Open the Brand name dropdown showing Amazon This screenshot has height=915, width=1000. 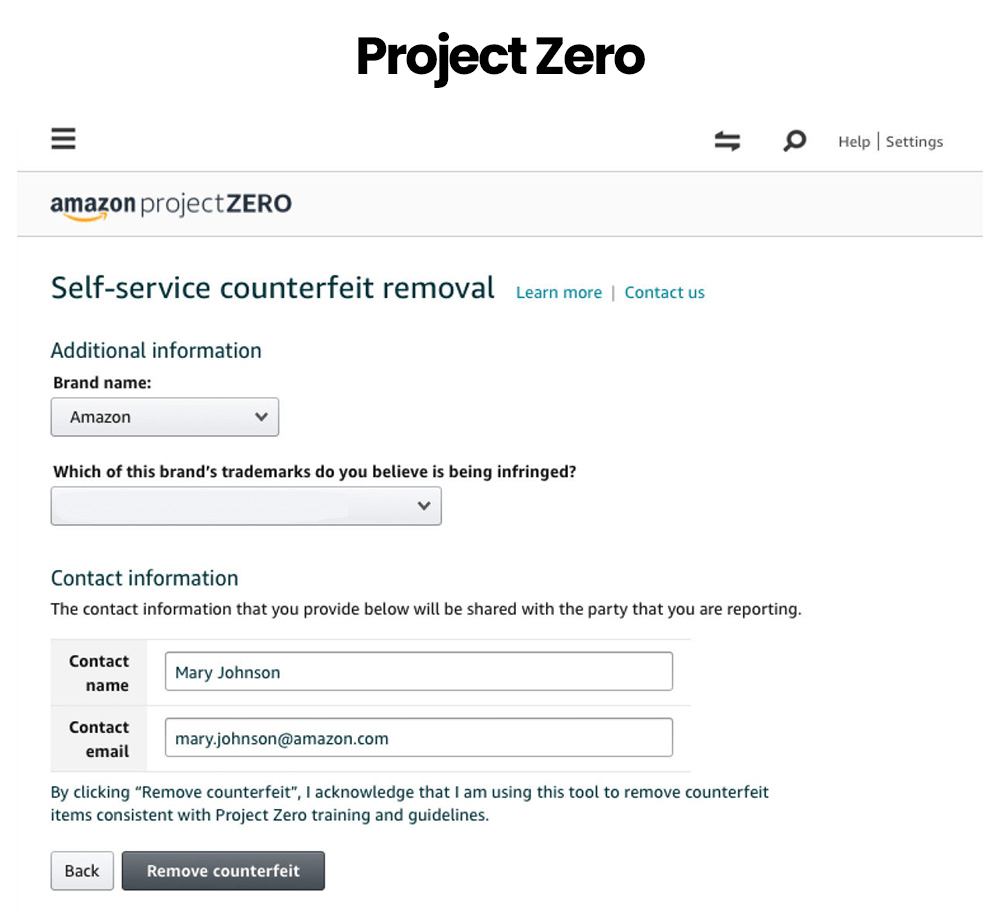164,416
